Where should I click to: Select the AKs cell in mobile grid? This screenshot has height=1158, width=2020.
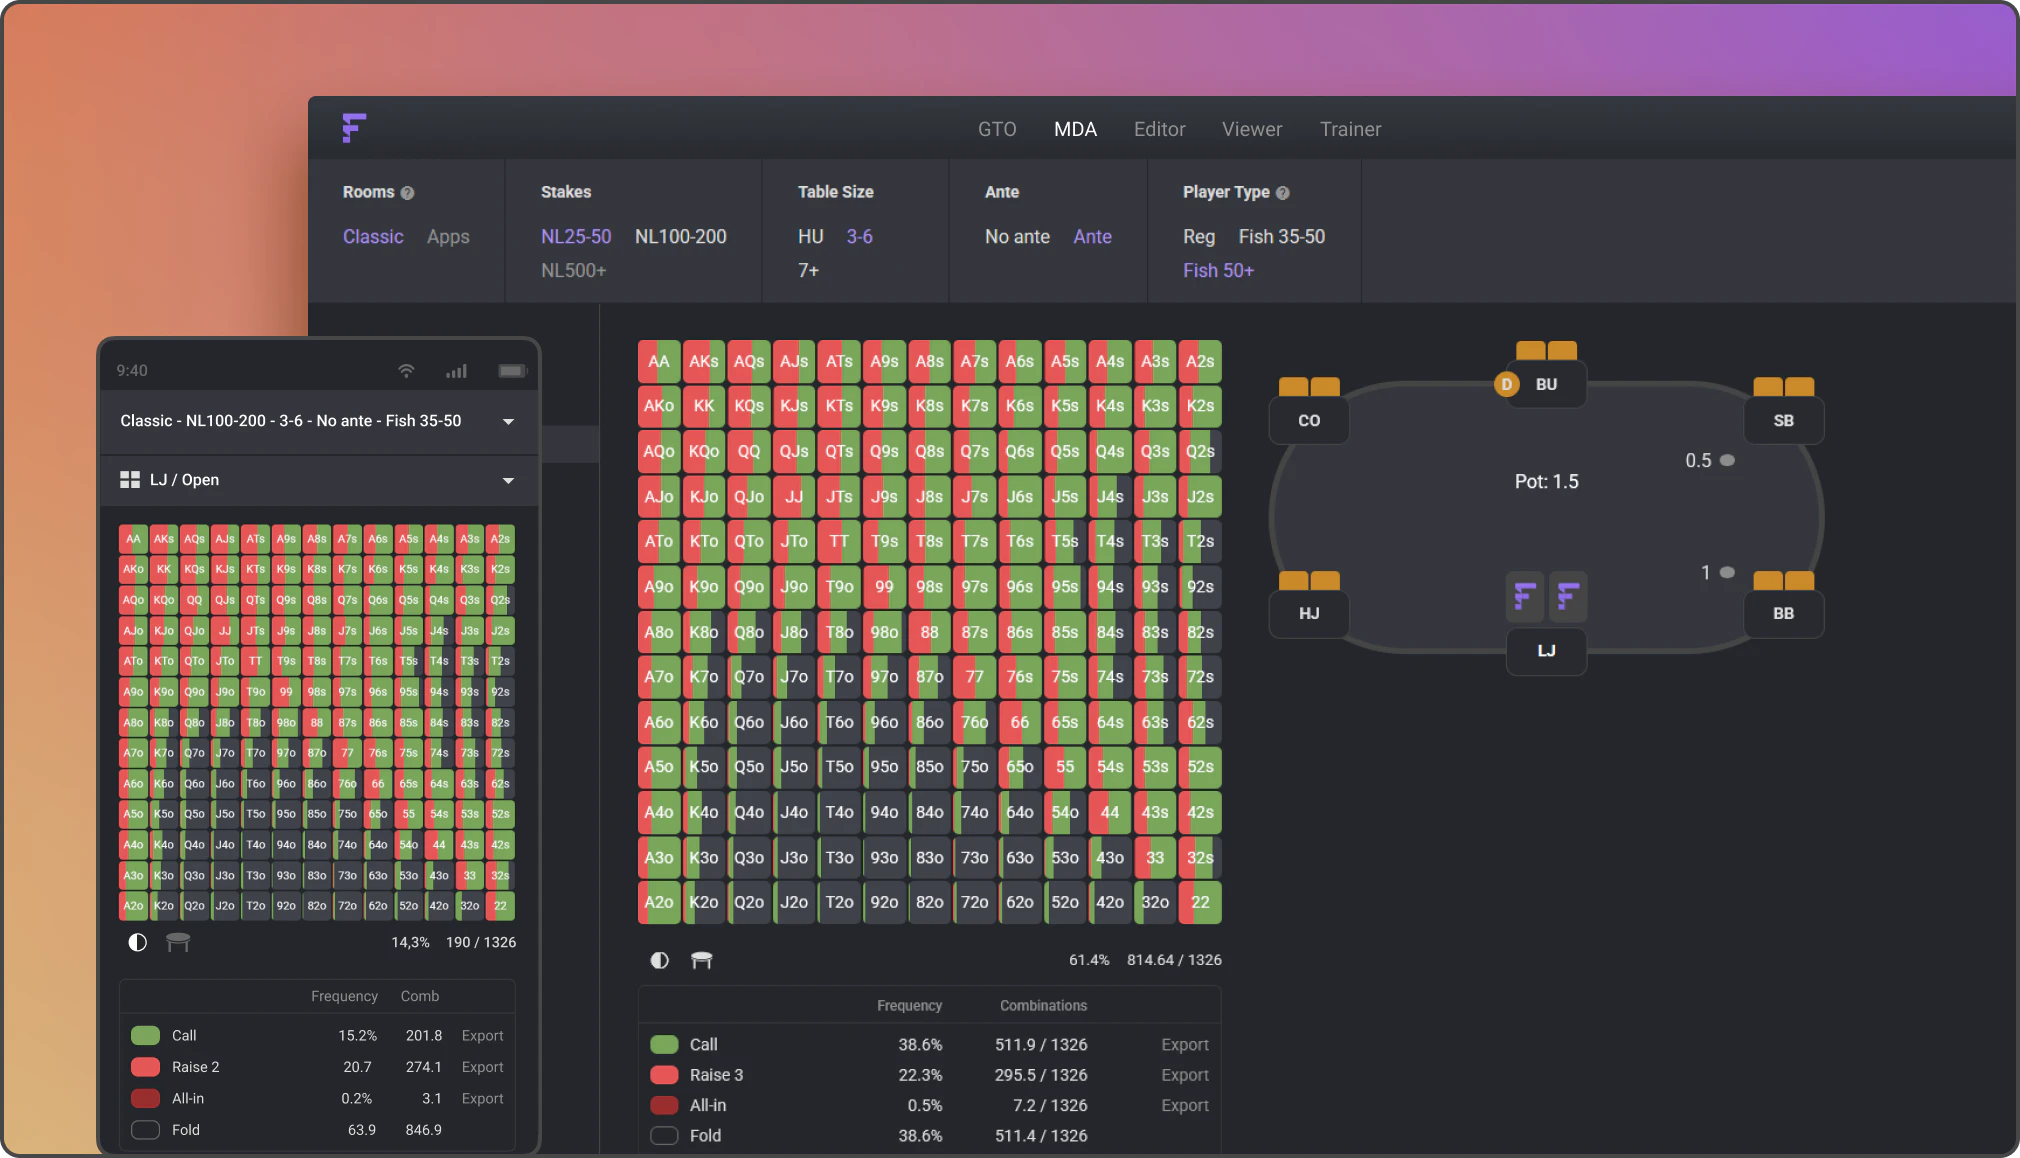pos(164,539)
